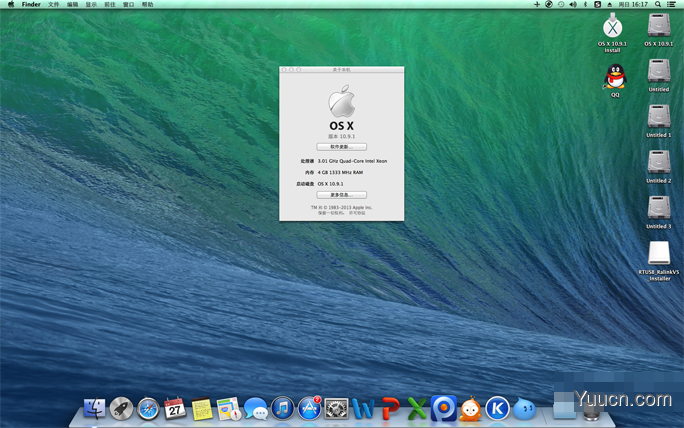Click the More Info button in About window
The height and width of the screenshot is (428, 684).
[x=342, y=195]
